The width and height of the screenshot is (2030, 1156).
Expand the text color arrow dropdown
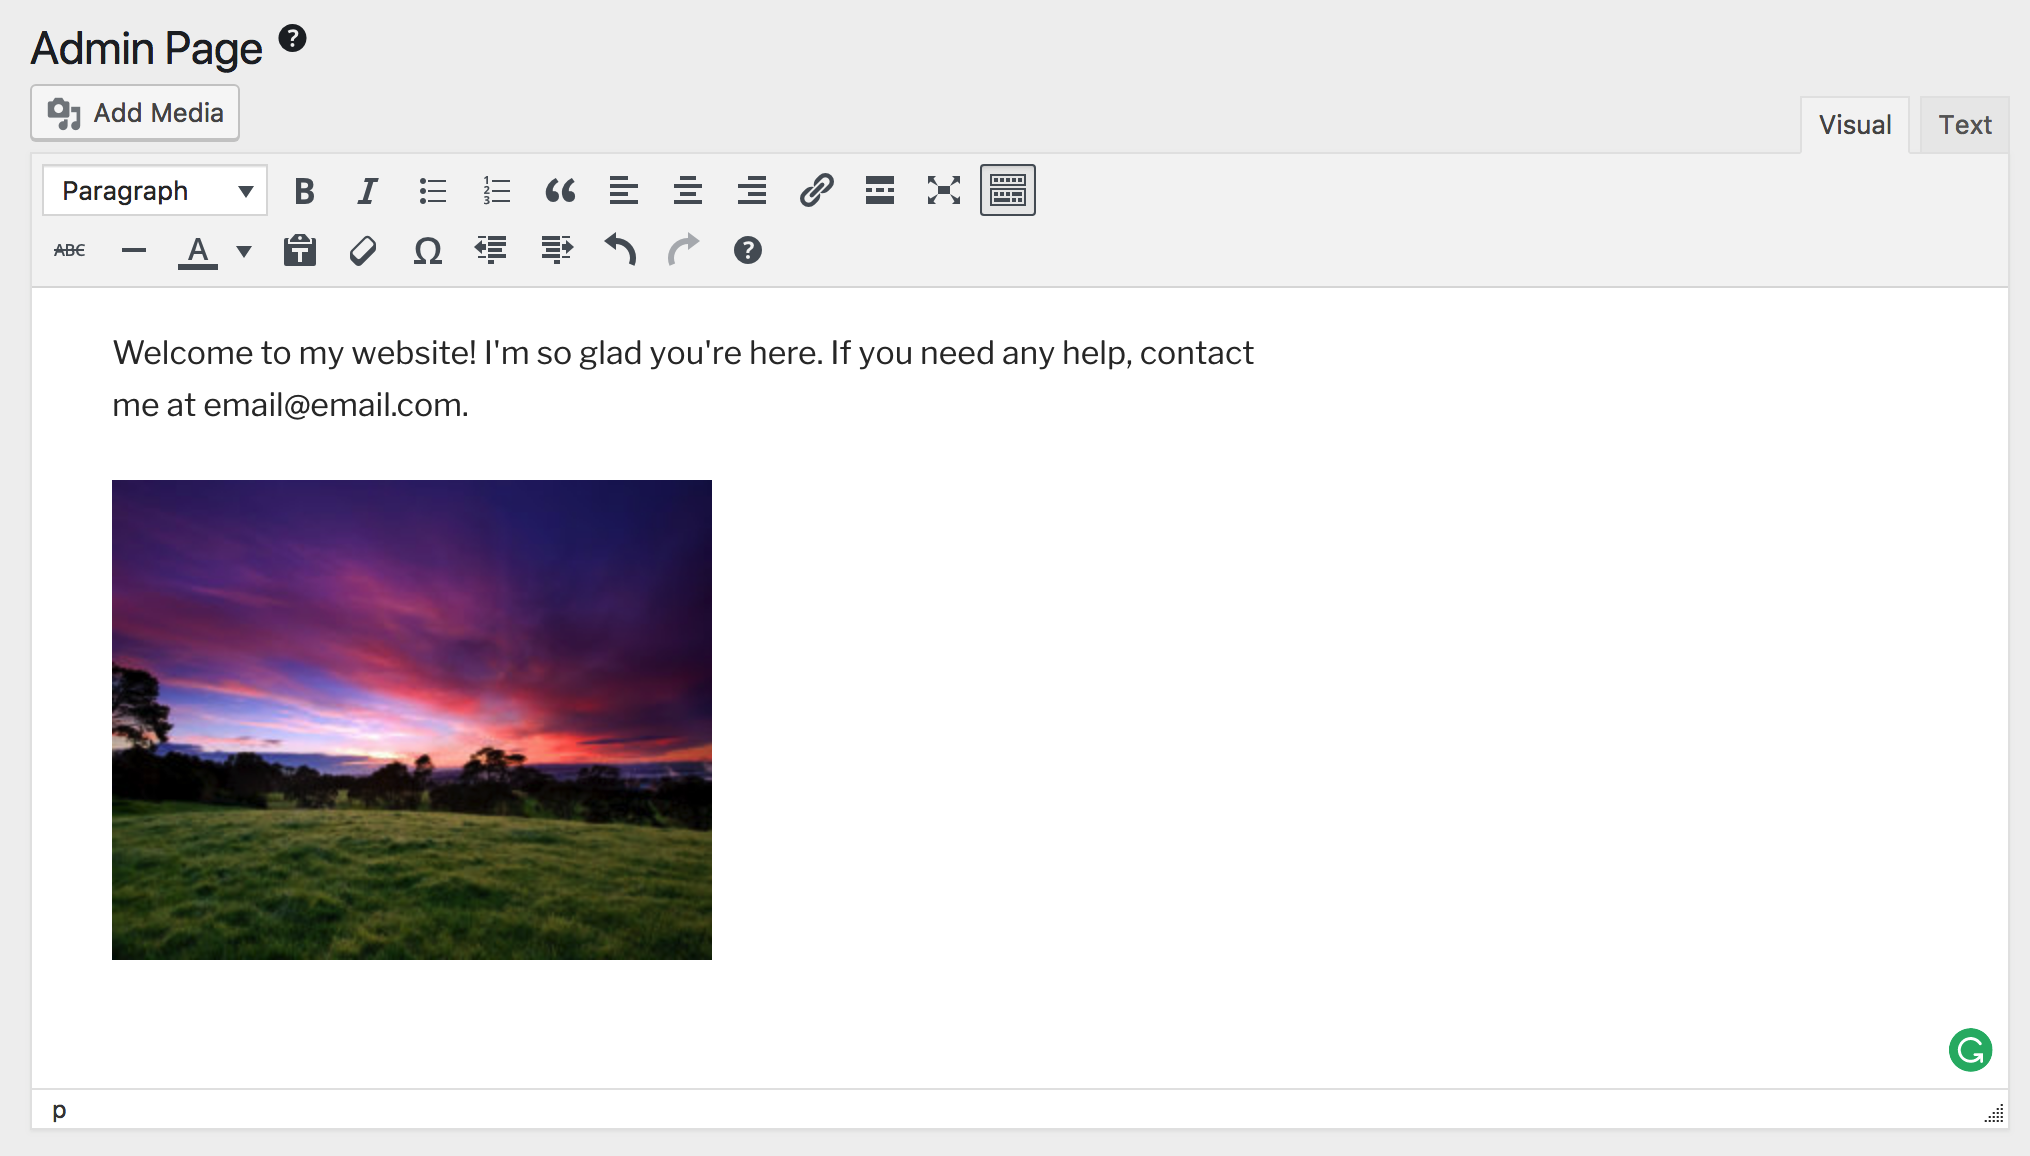(x=244, y=251)
